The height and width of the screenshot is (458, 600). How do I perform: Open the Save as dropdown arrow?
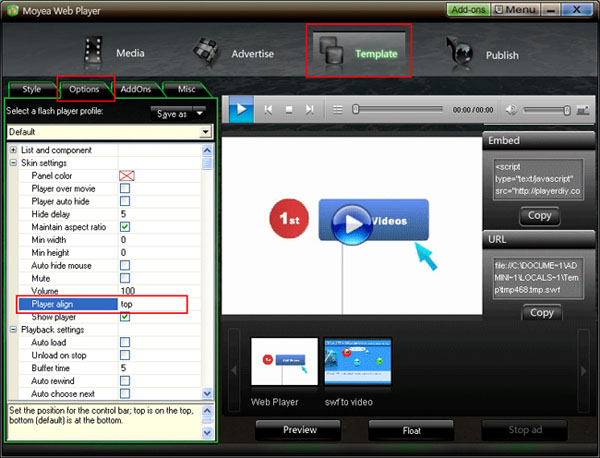tap(199, 113)
